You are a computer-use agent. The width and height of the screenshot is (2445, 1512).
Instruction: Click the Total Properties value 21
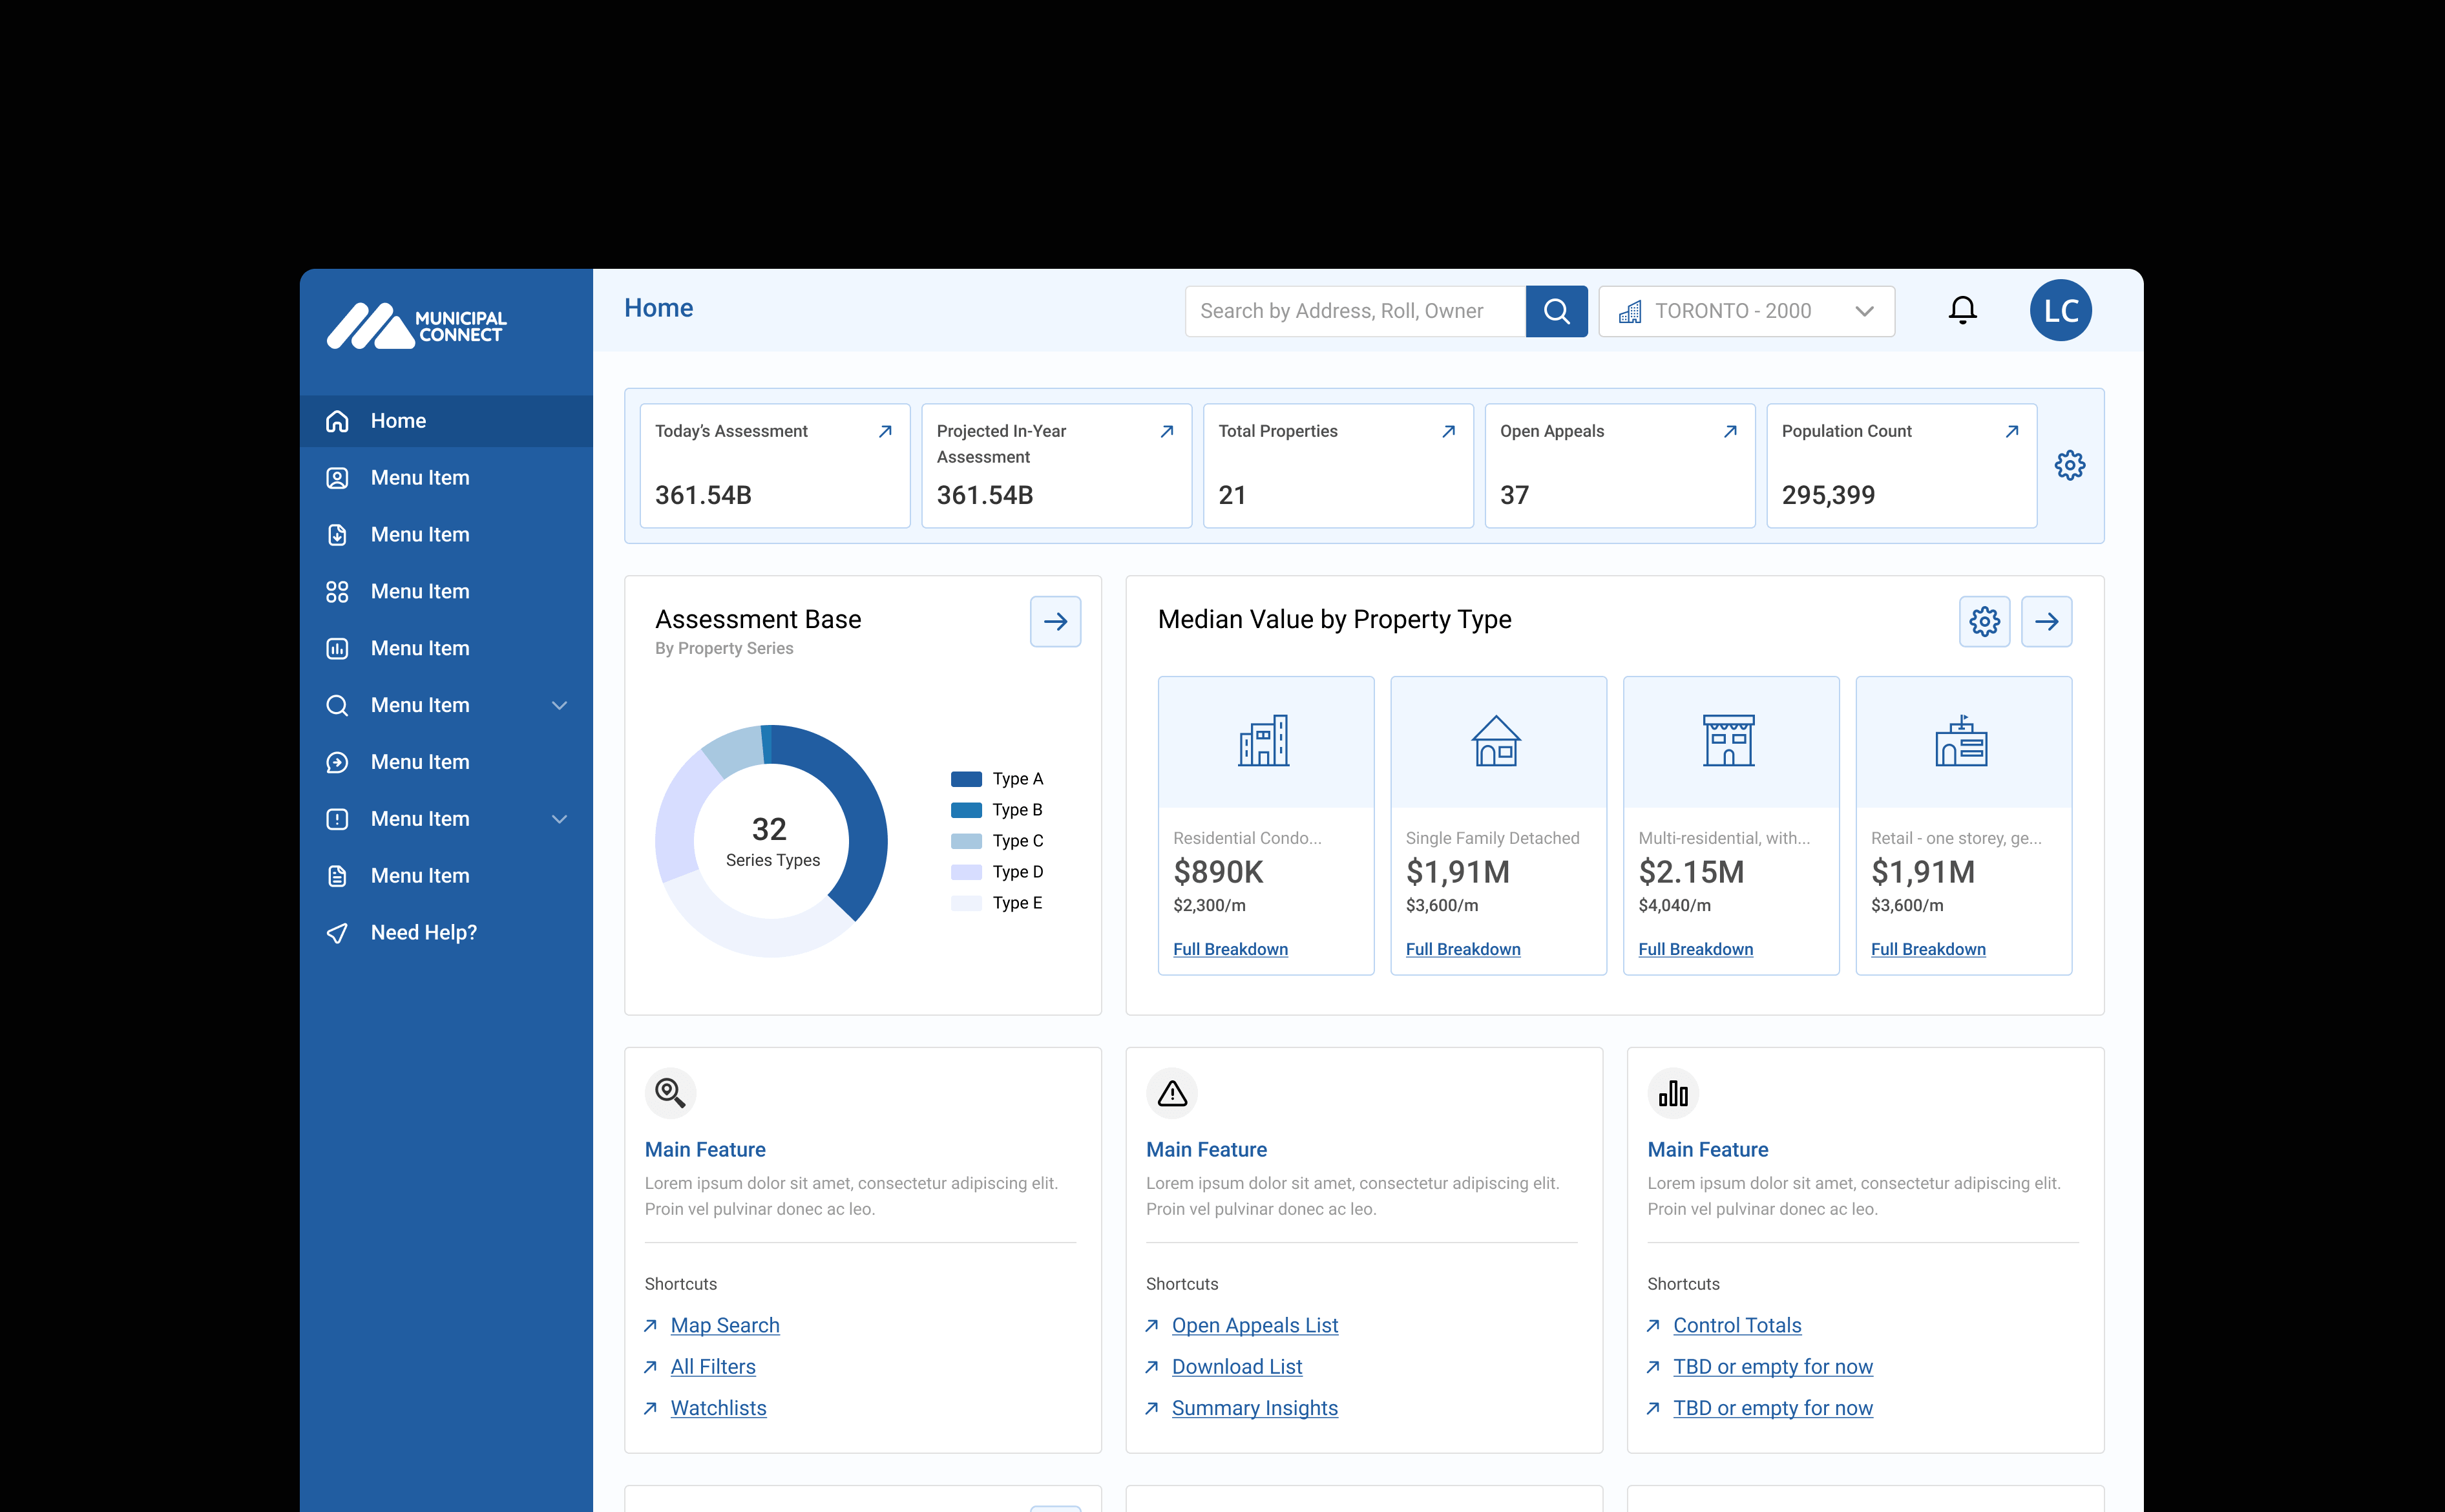pos(1232,495)
